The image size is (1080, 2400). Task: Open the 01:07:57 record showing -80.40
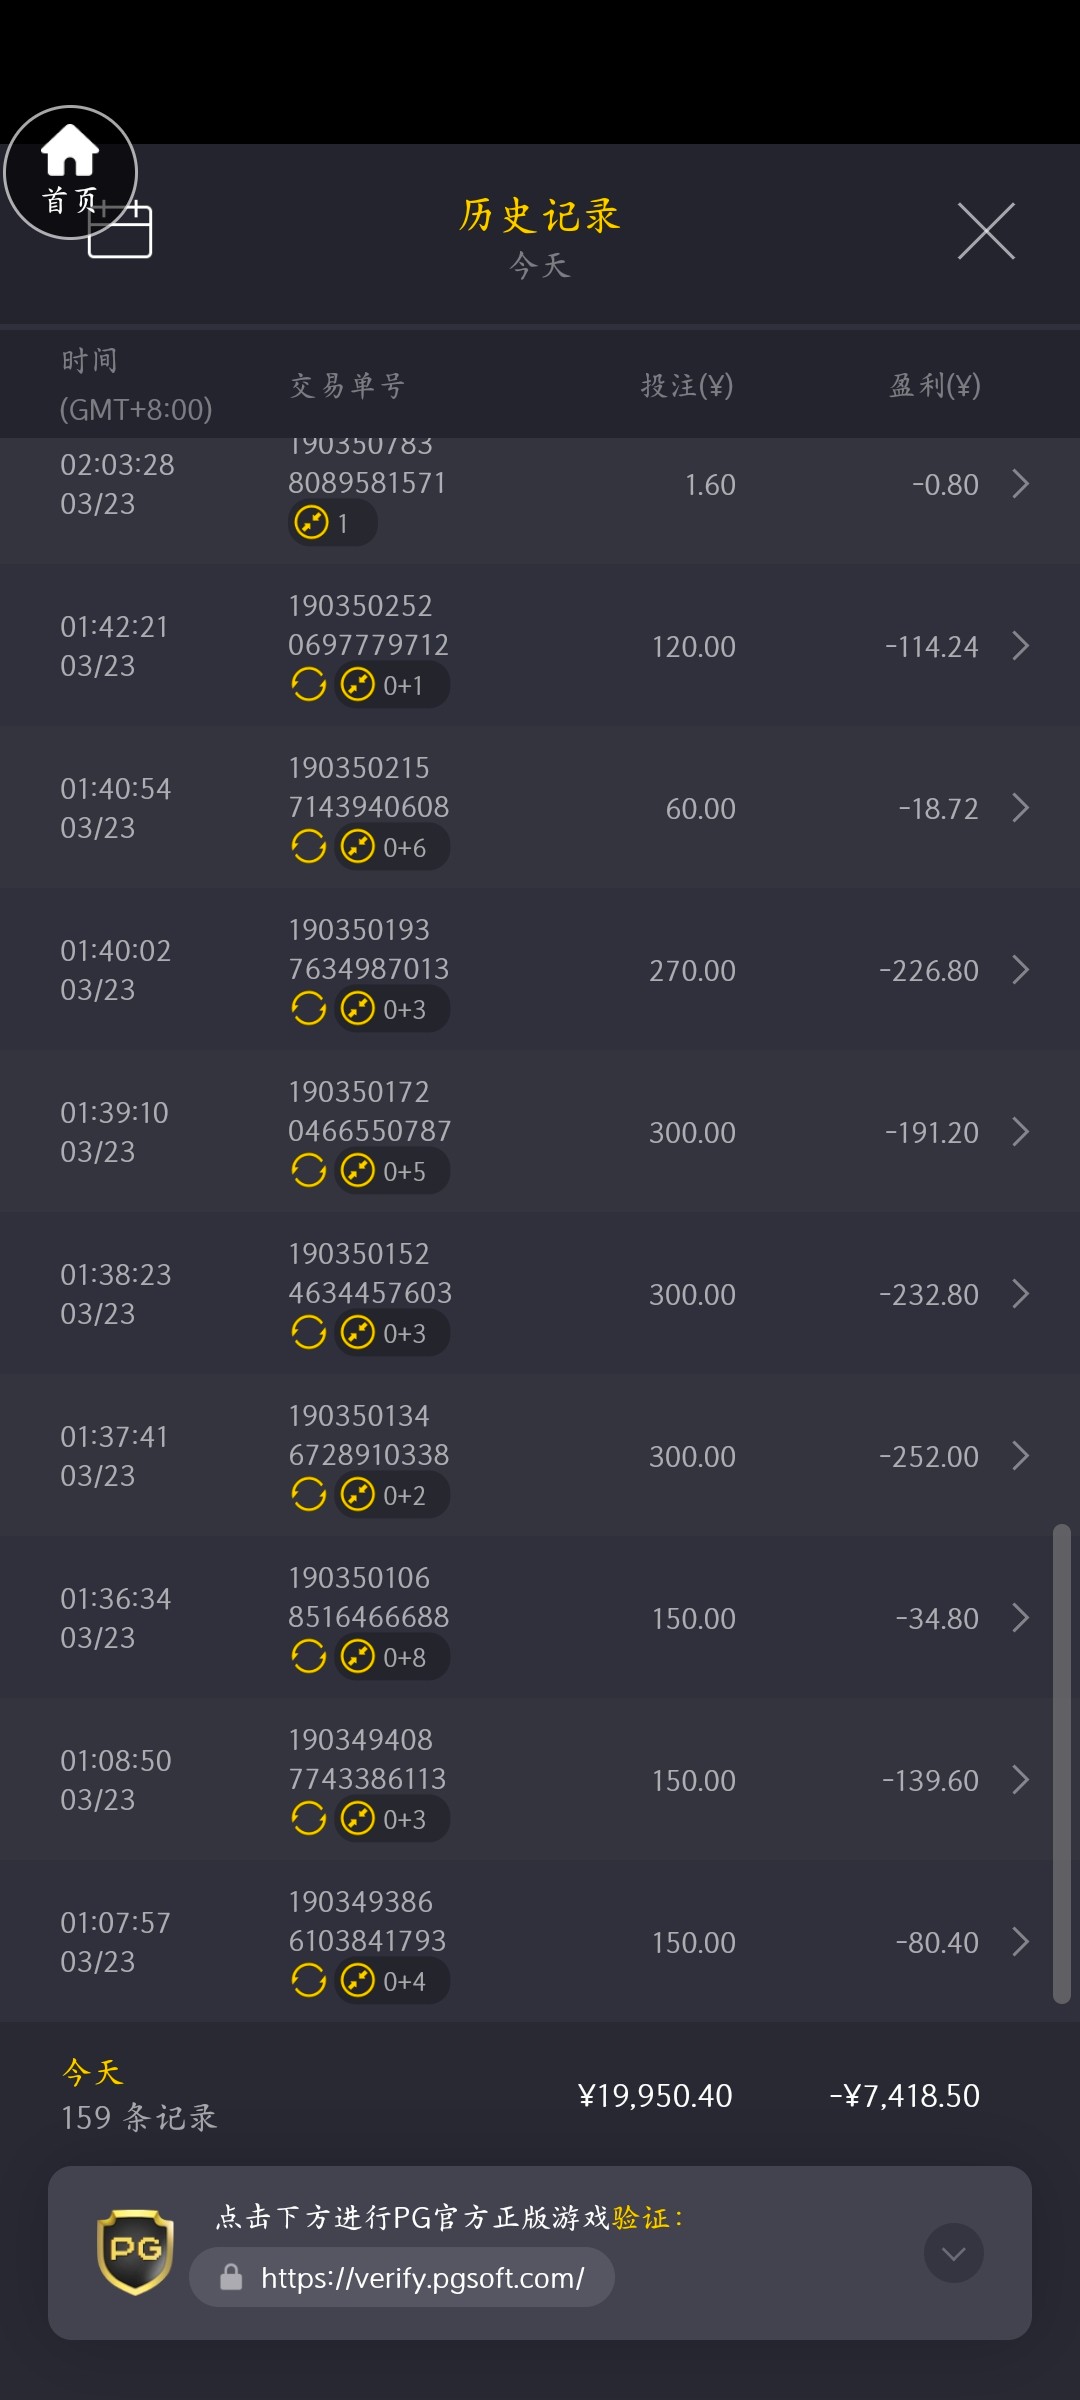click(x=540, y=1942)
